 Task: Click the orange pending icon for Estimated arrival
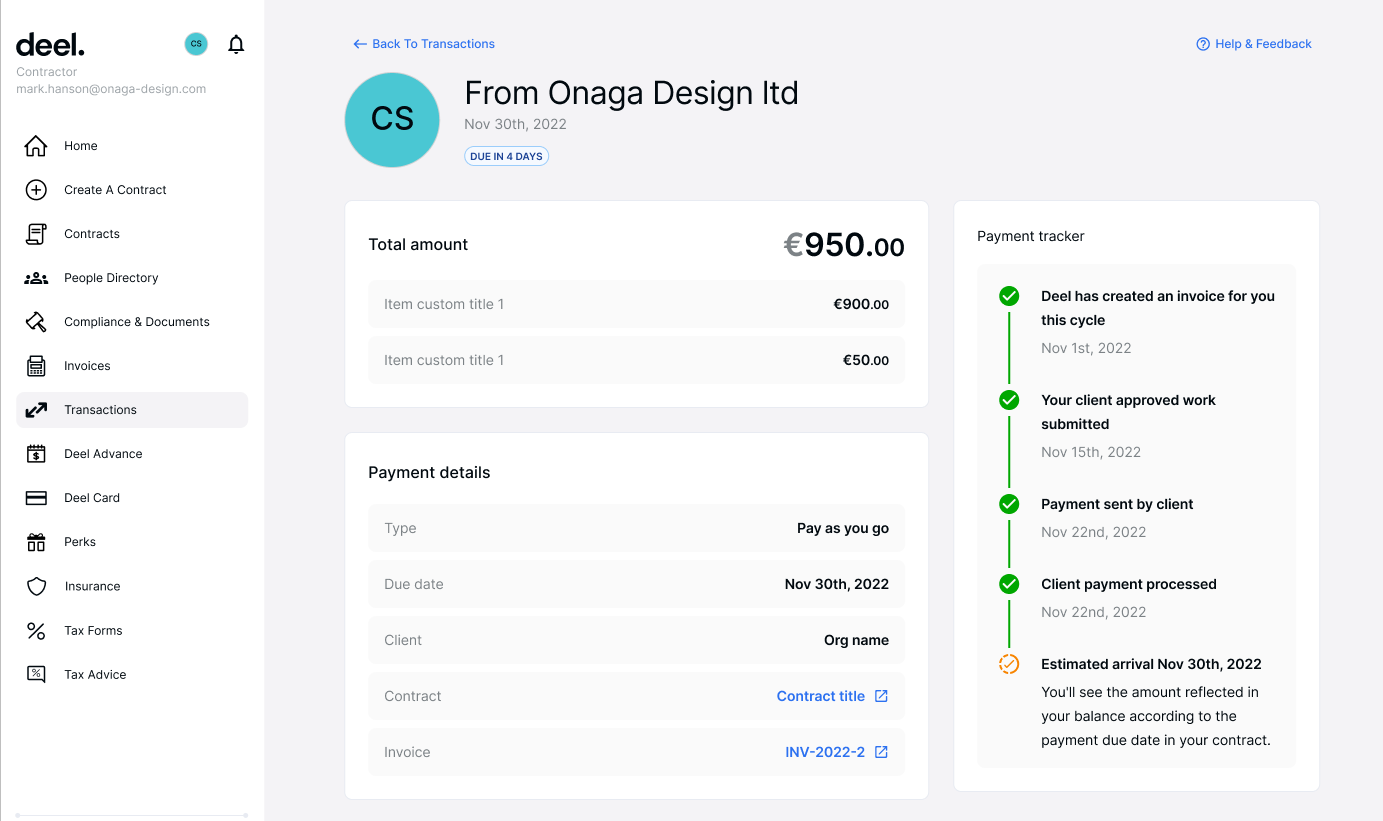click(1009, 664)
